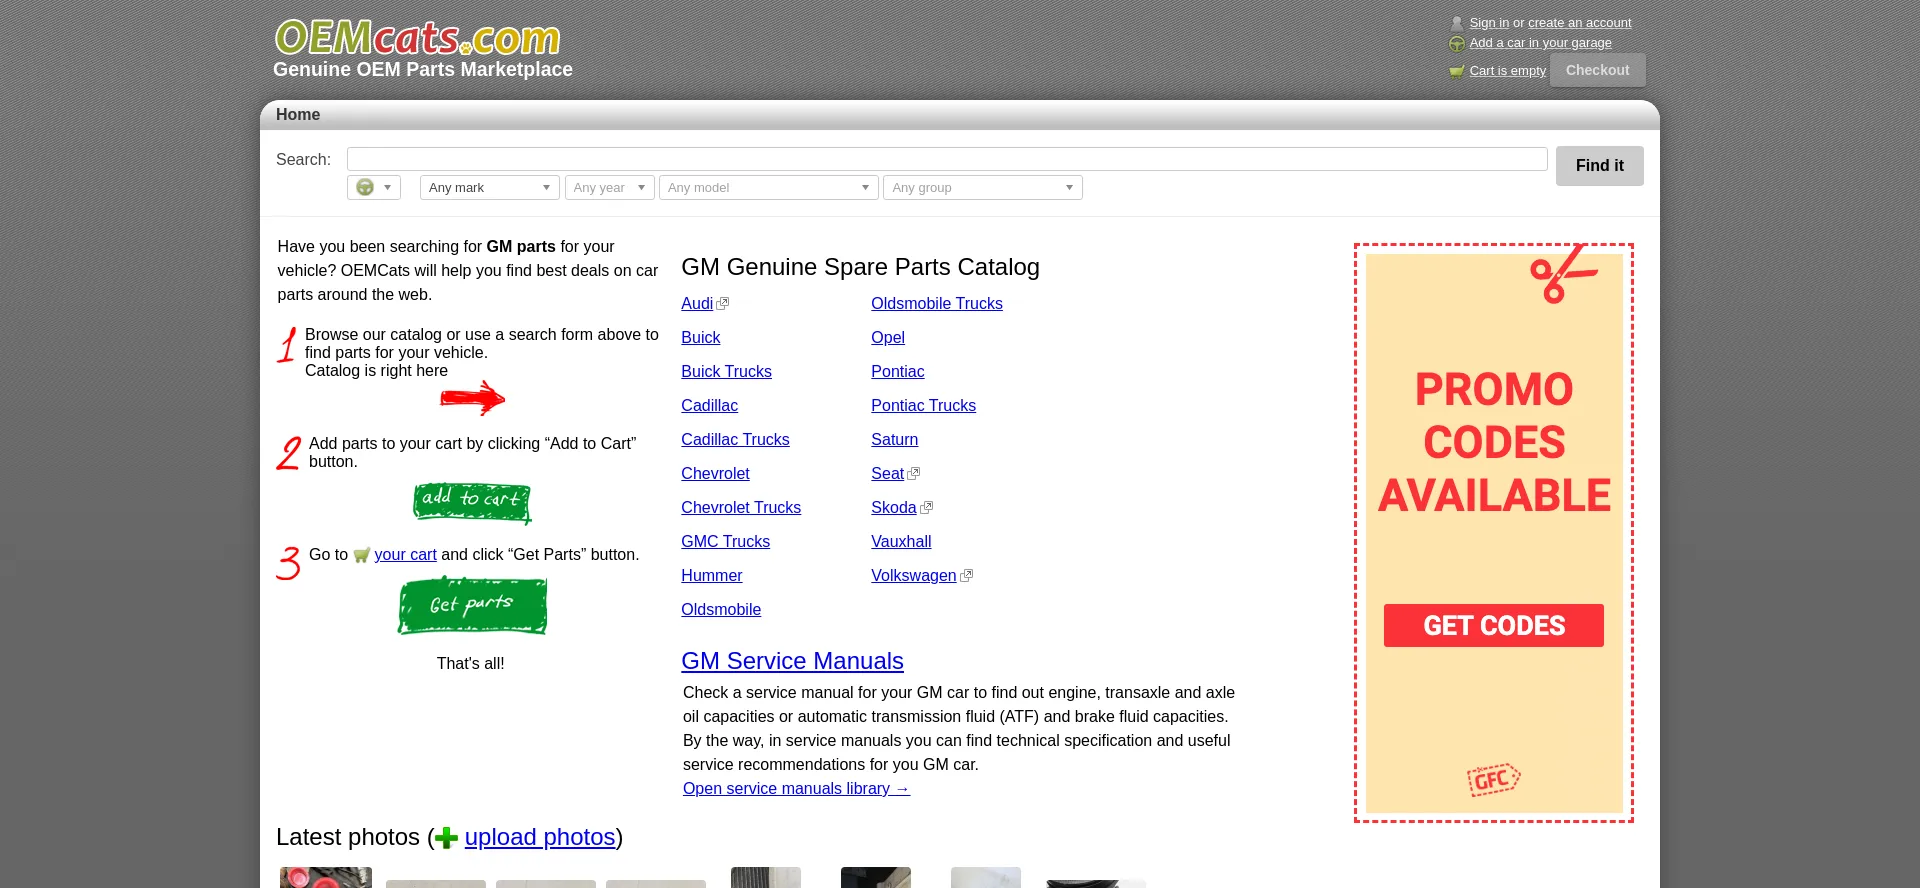Click the Checkout button
Screen dimensions: 1920x888
pyautogui.click(x=1597, y=70)
